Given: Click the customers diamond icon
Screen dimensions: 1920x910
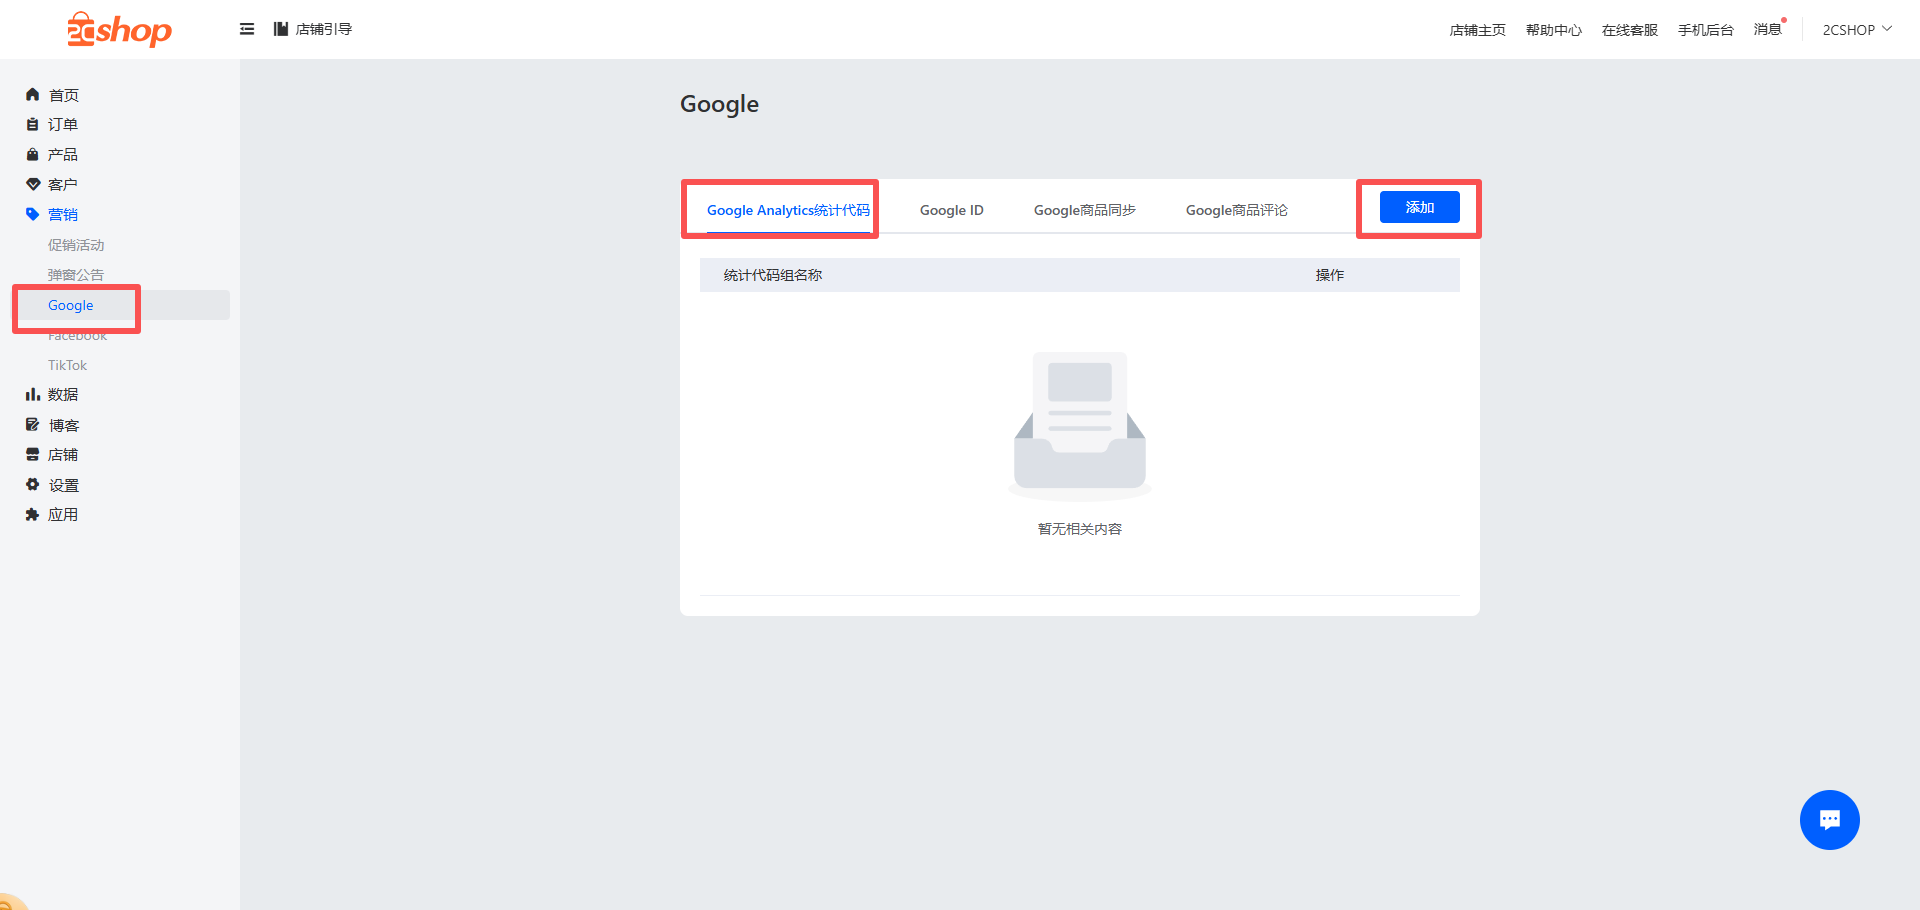Looking at the screenshot, I should [32, 185].
